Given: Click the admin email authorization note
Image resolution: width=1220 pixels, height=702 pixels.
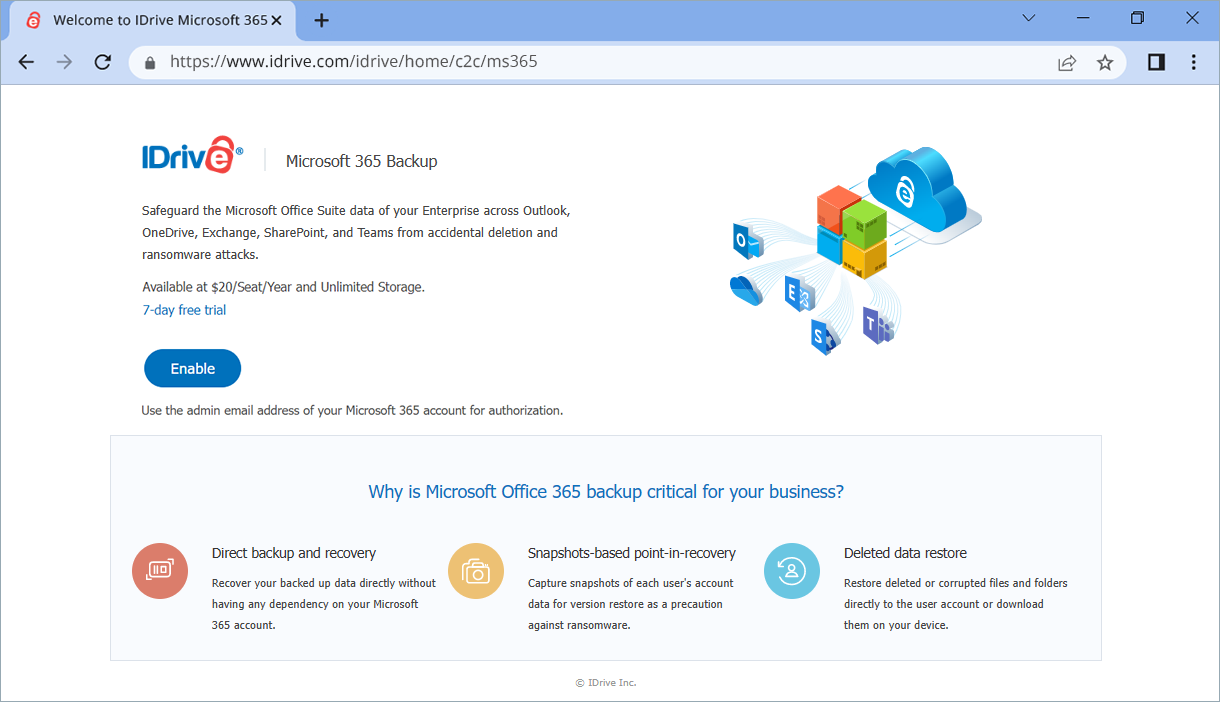Looking at the screenshot, I should (352, 410).
